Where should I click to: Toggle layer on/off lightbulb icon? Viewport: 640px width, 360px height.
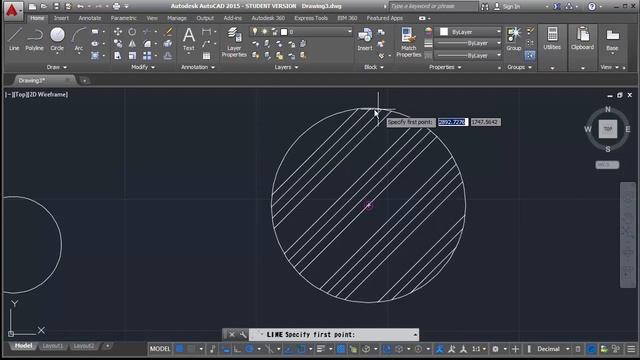pyautogui.click(x=255, y=31)
